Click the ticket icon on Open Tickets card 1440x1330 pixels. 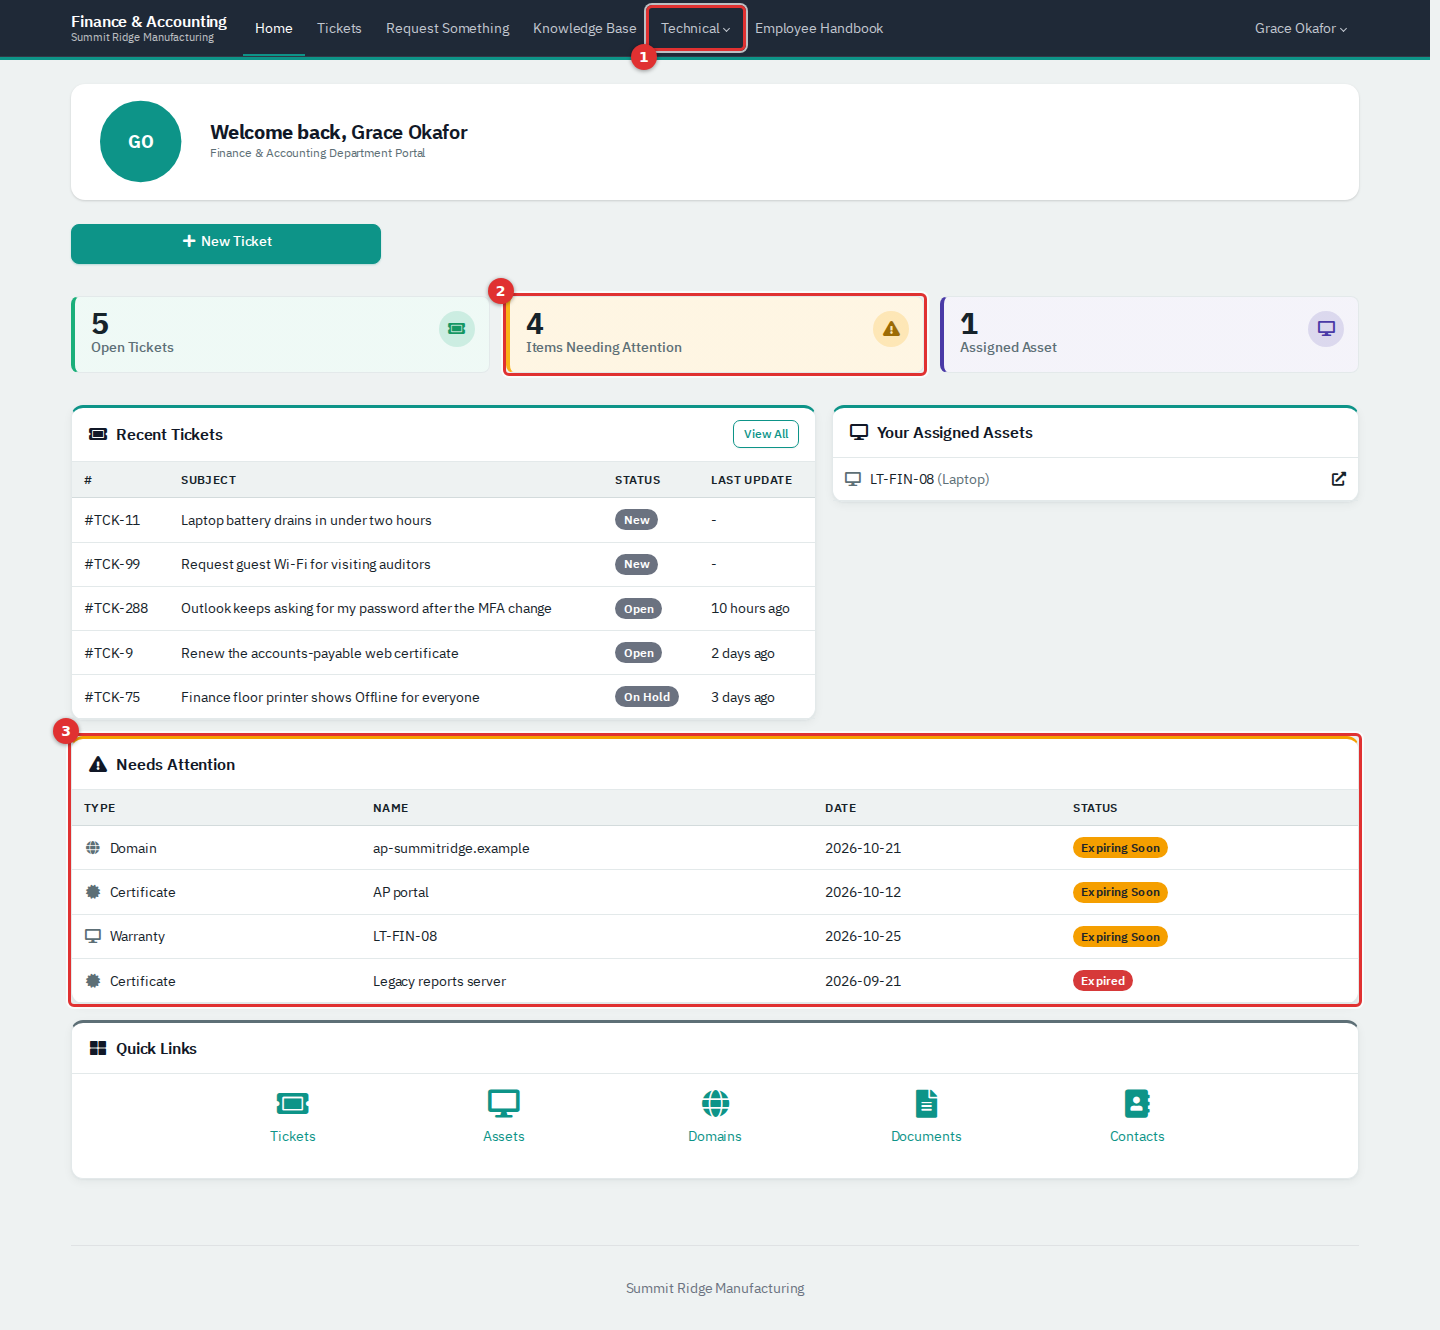[x=457, y=329]
